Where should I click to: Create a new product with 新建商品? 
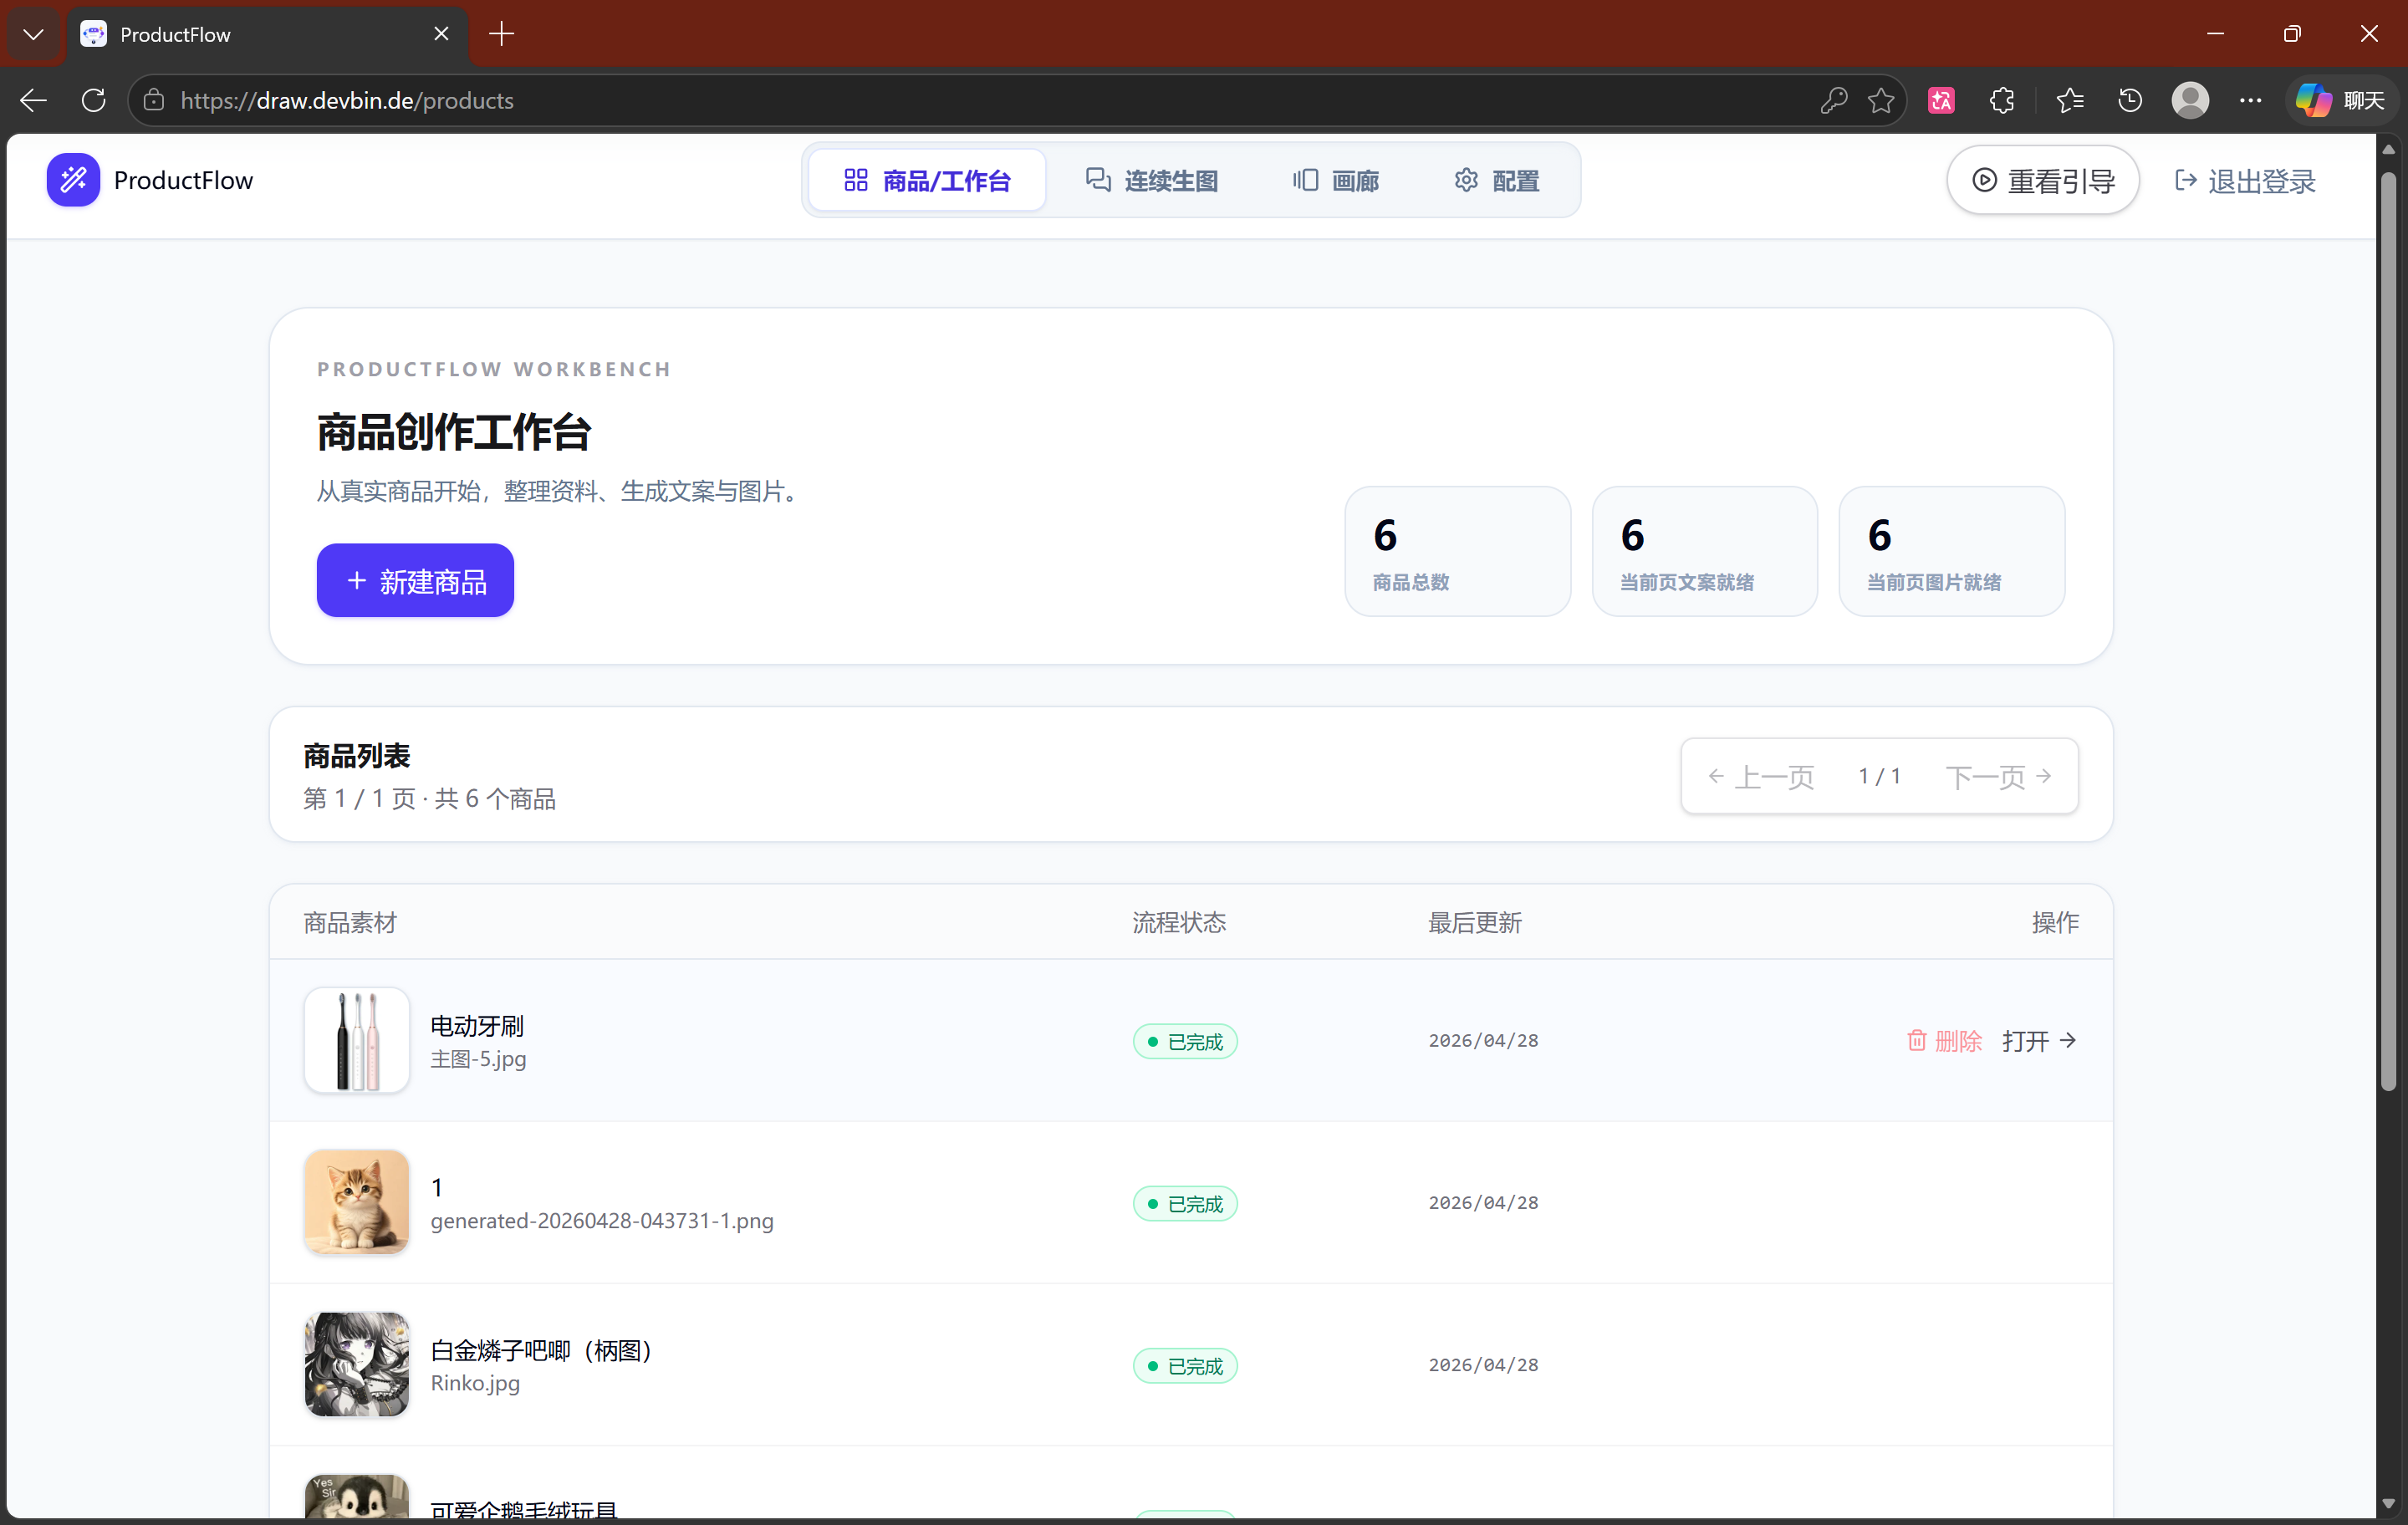click(415, 581)
